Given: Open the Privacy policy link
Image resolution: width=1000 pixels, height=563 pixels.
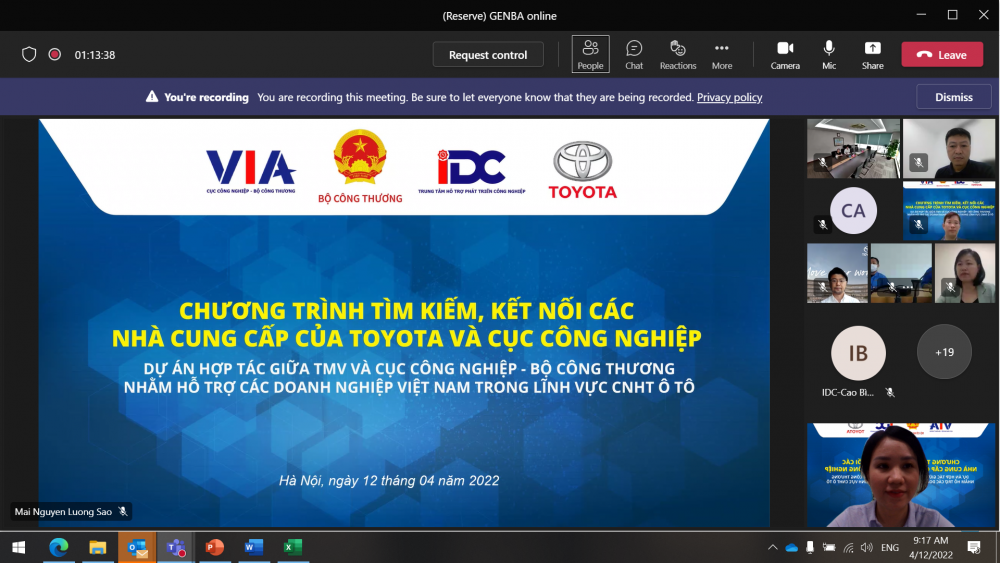Looking at the screenshot, I should 729,97.
